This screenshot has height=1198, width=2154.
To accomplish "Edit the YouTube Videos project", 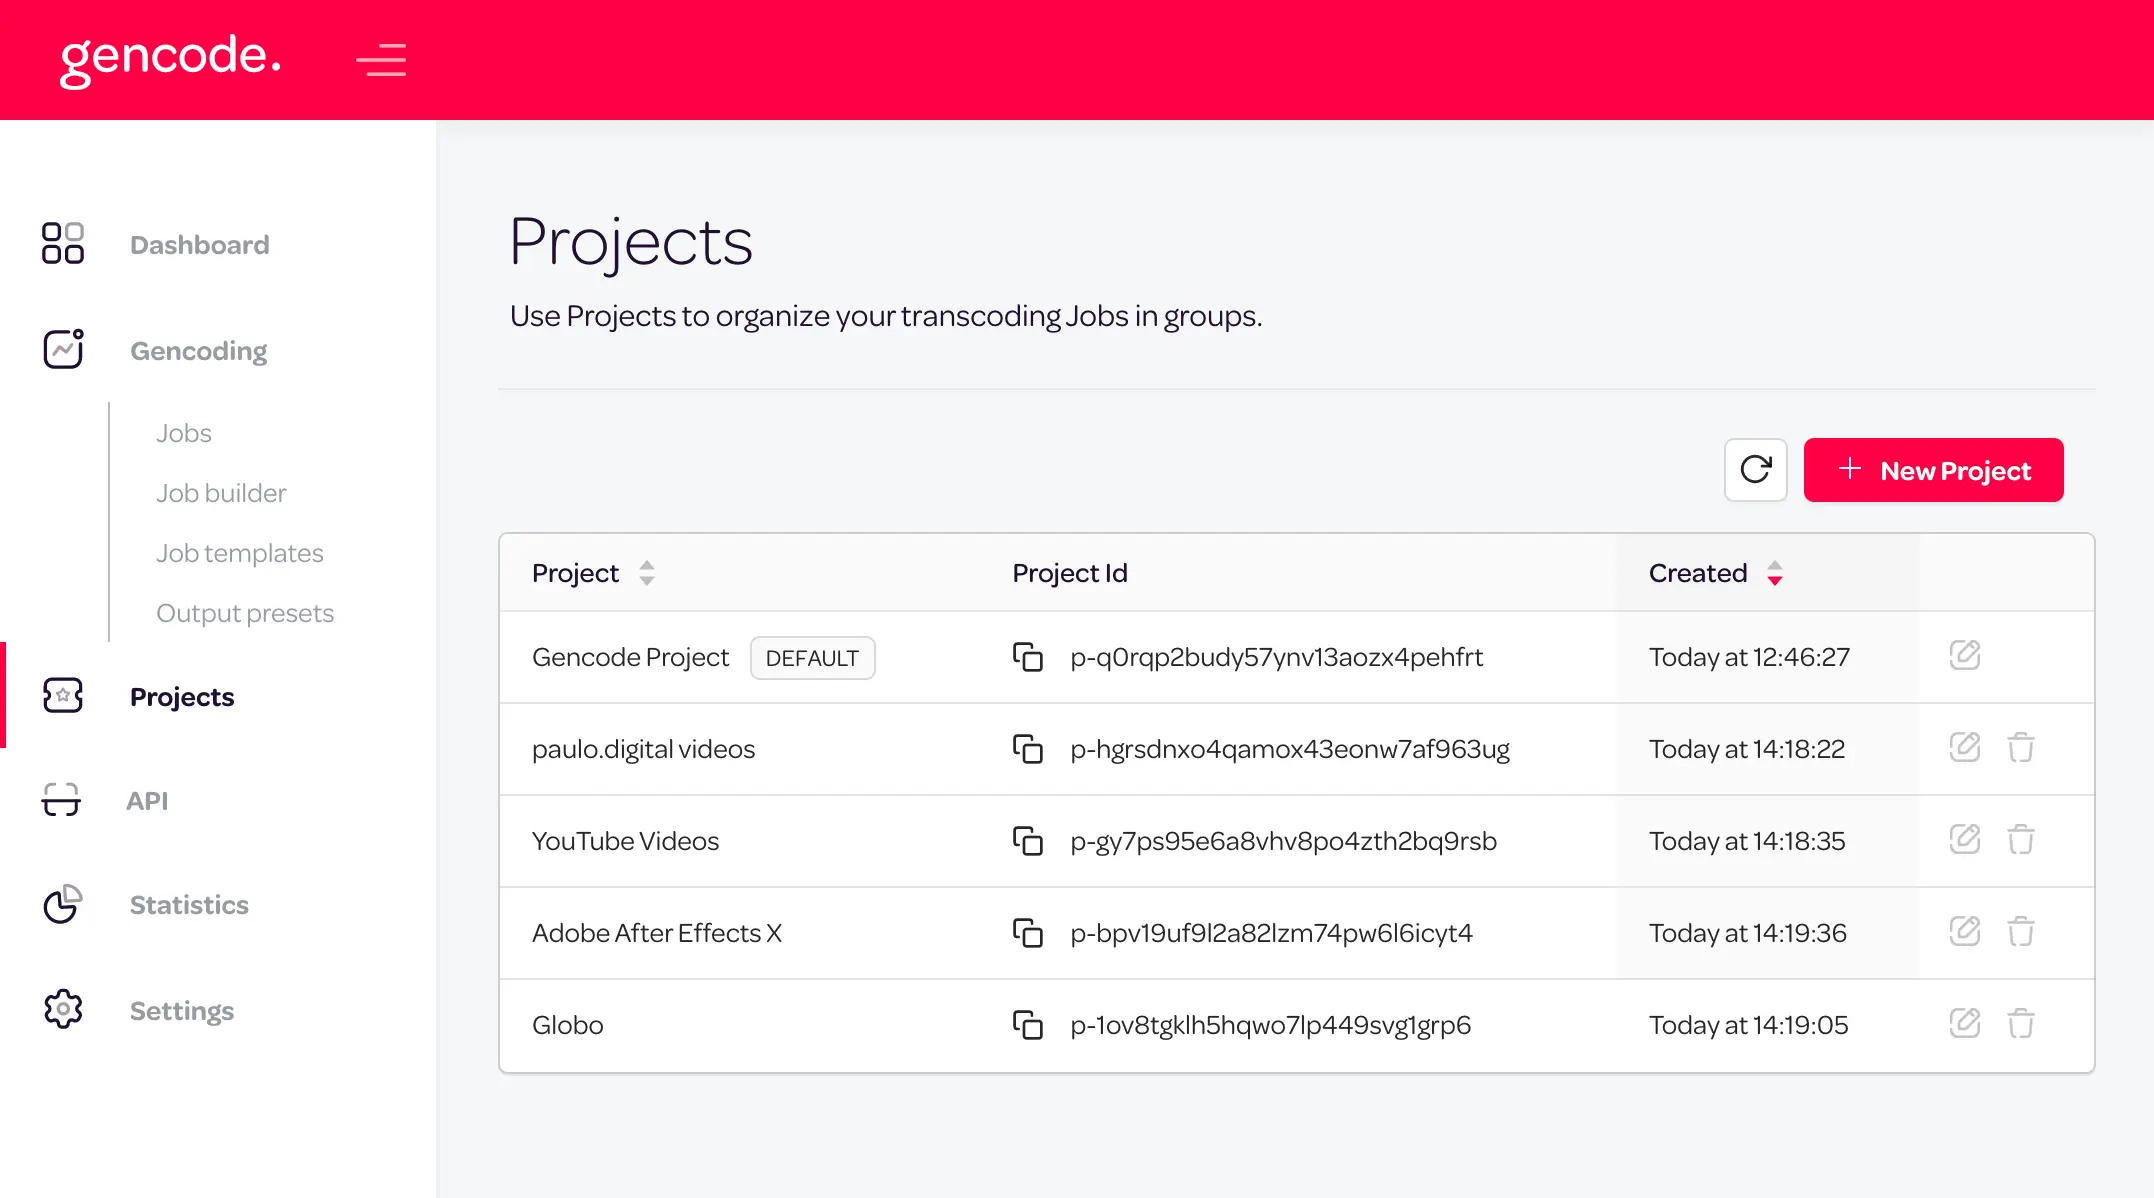I will [x=1964, y=840].
